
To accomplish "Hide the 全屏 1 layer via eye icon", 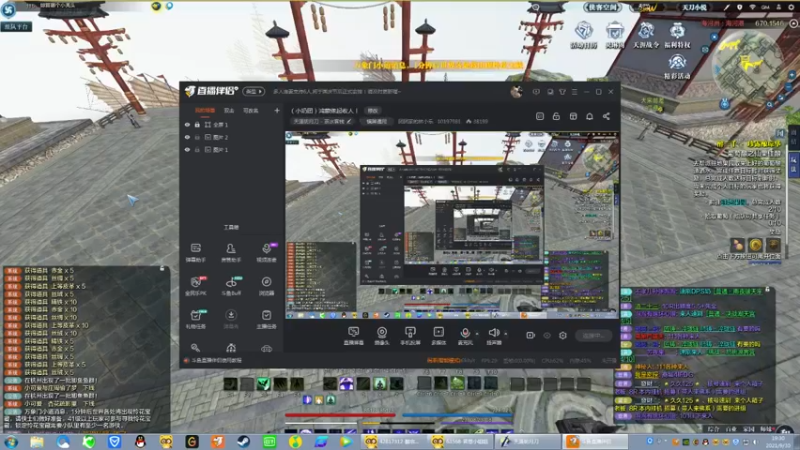I will 187,124.
